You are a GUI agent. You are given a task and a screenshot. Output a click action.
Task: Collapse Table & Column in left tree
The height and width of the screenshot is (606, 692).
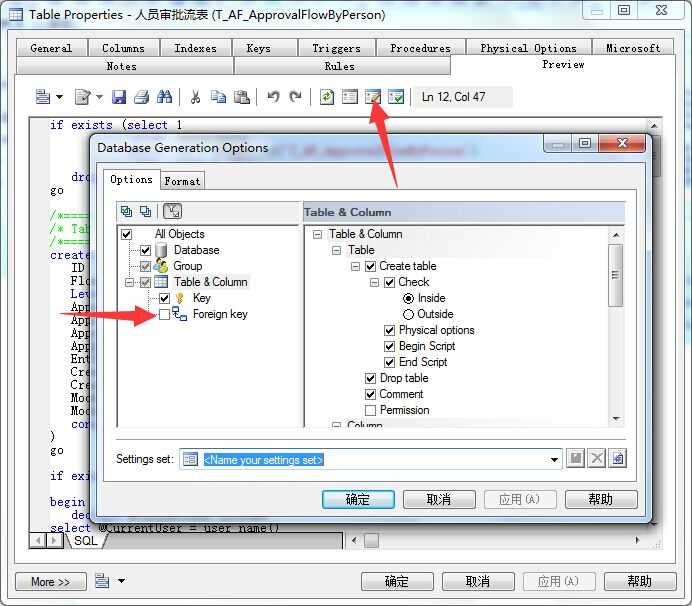(x=129, y=282)
